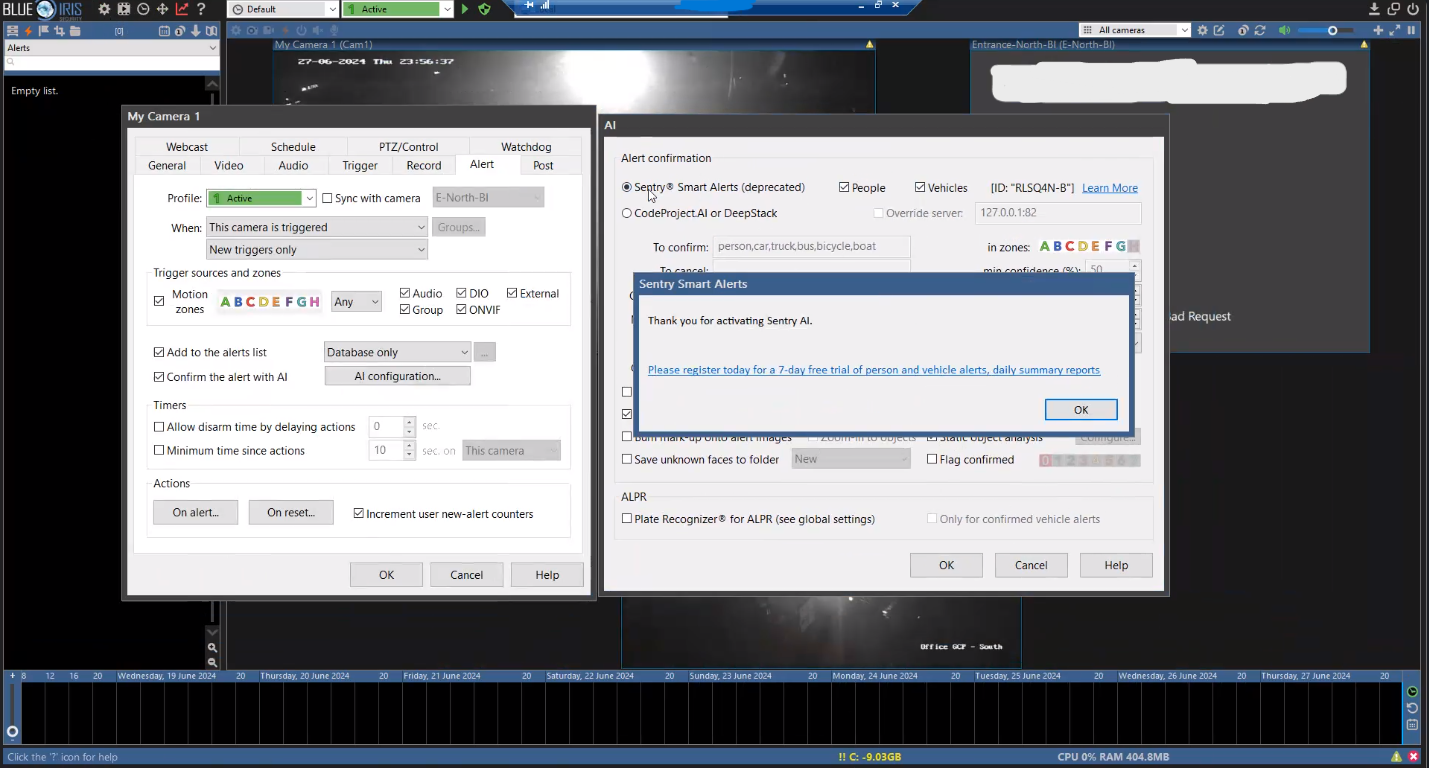Image resolution: width=1429 pixels, height=768 pixels.
Task: Open the Any motion zones dropdown
Action: click(356, 301)
